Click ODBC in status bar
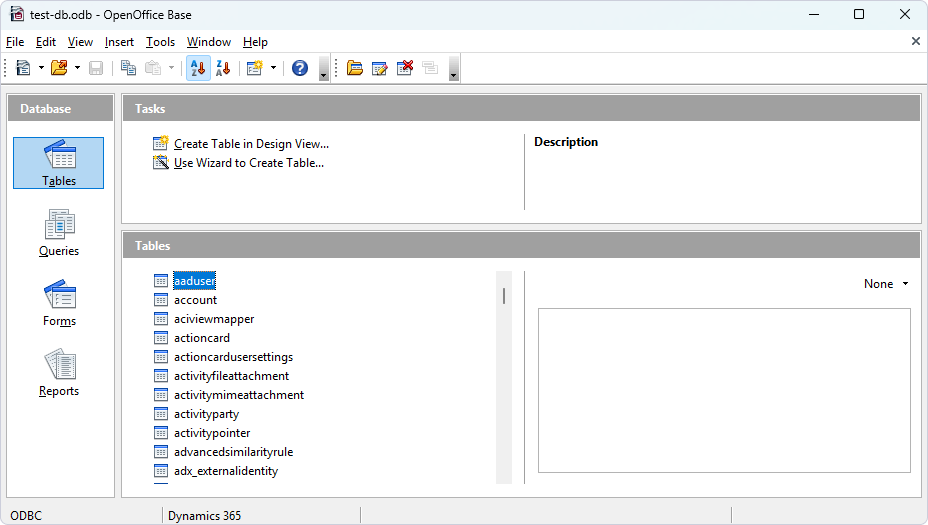The width and height of the screenshot is (928, 525). coord(26,516)
